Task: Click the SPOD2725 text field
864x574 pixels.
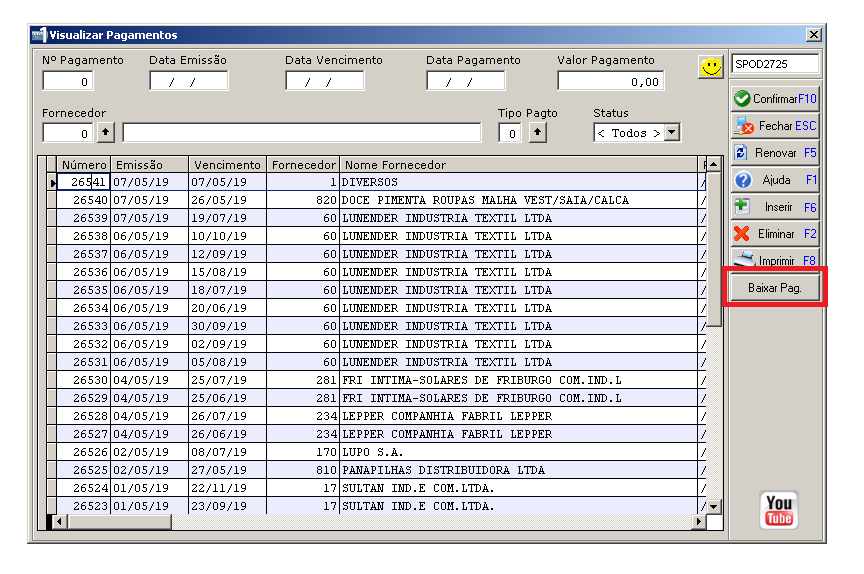Action: click(775, 64)
